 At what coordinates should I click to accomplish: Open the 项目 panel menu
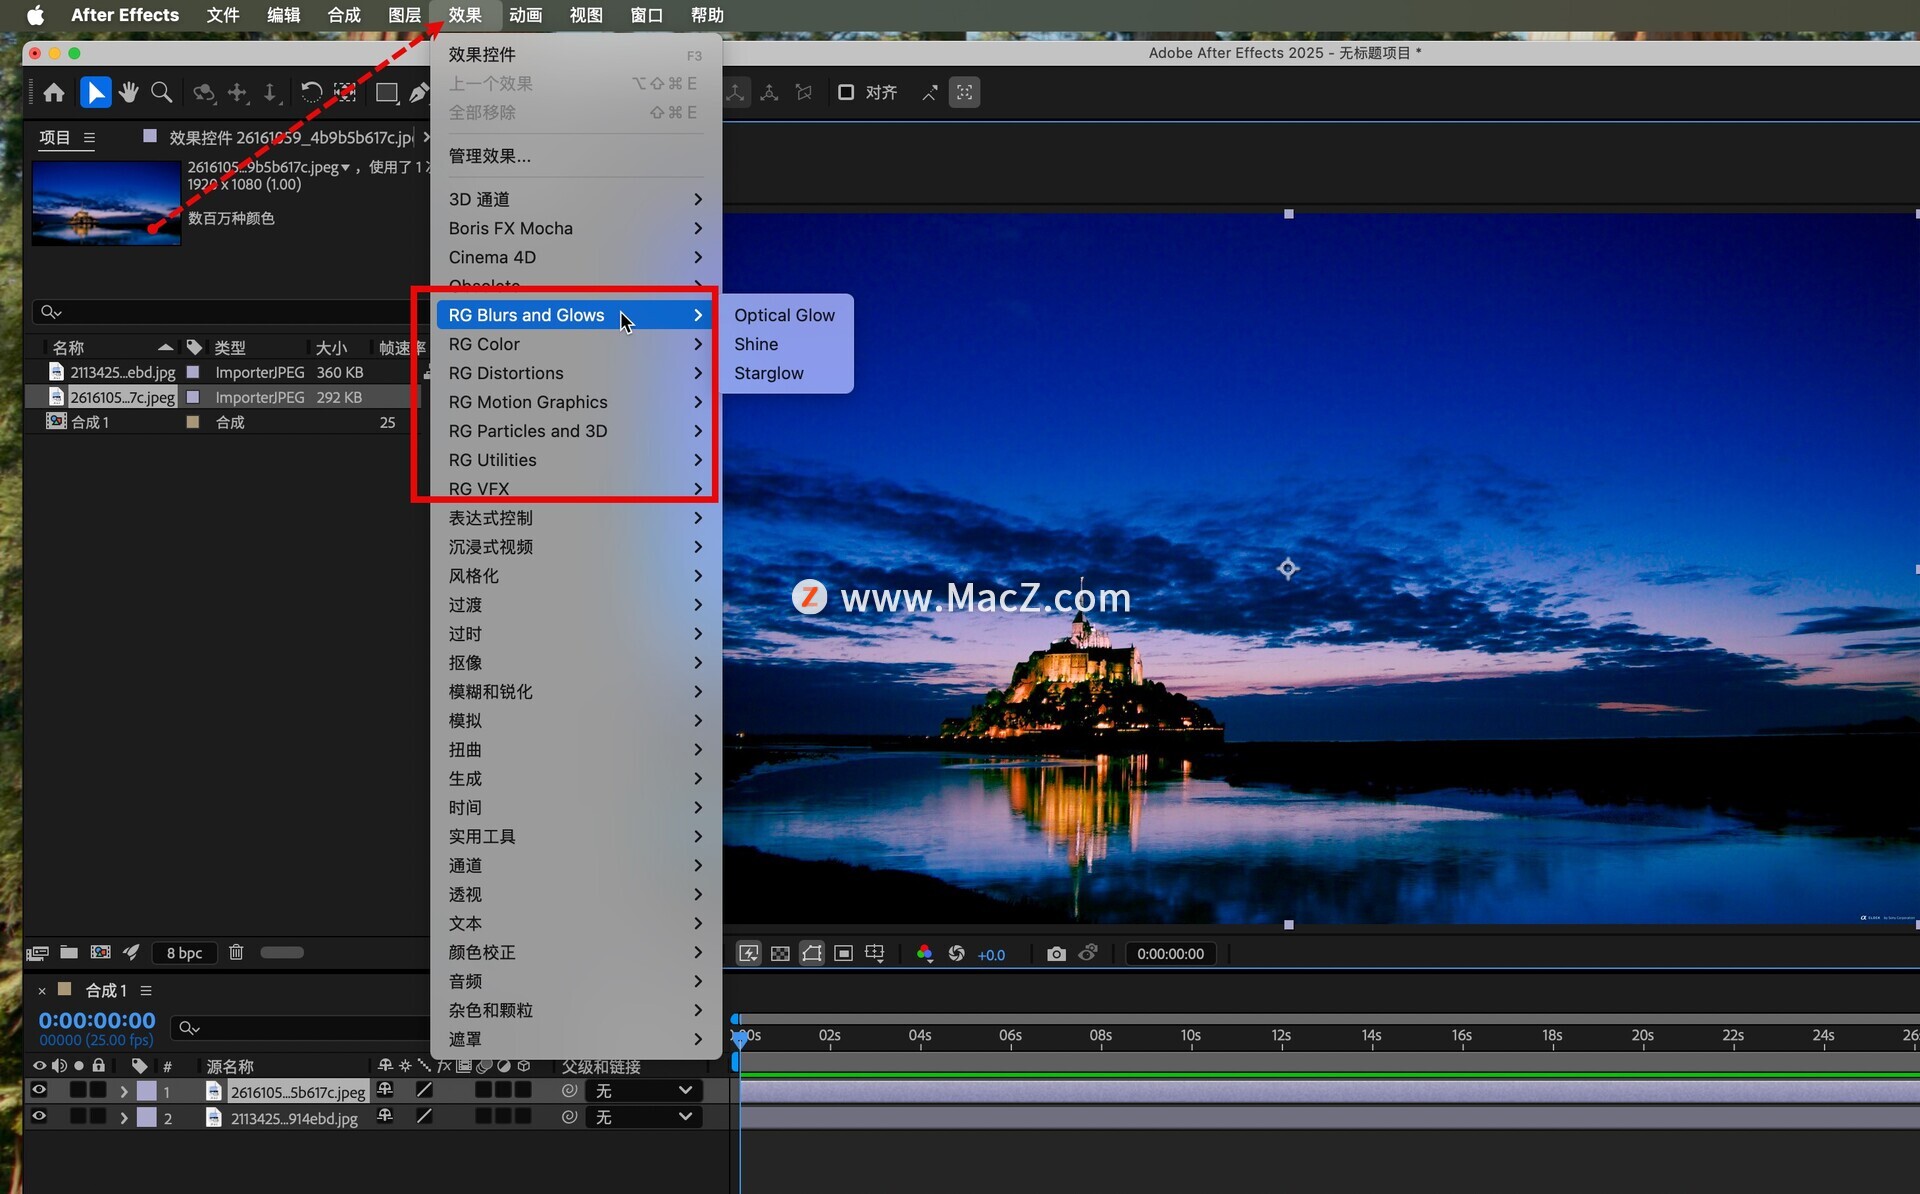[x=89, y=138]
